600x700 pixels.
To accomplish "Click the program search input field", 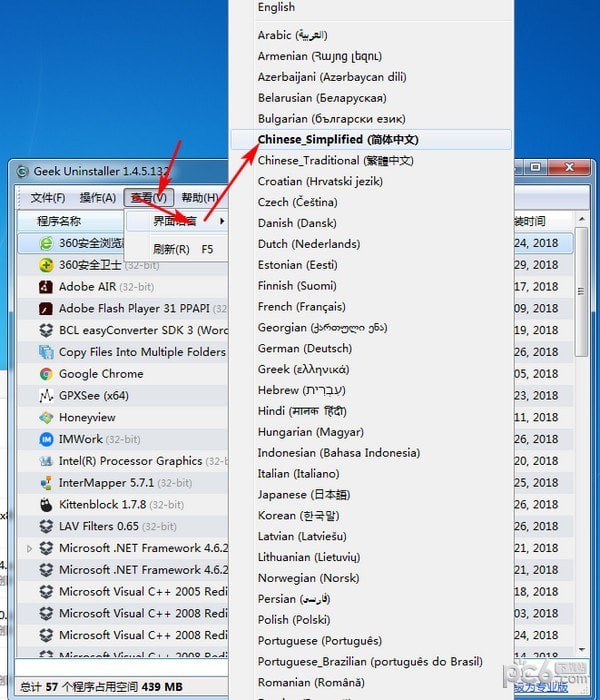I will (123, 668).
